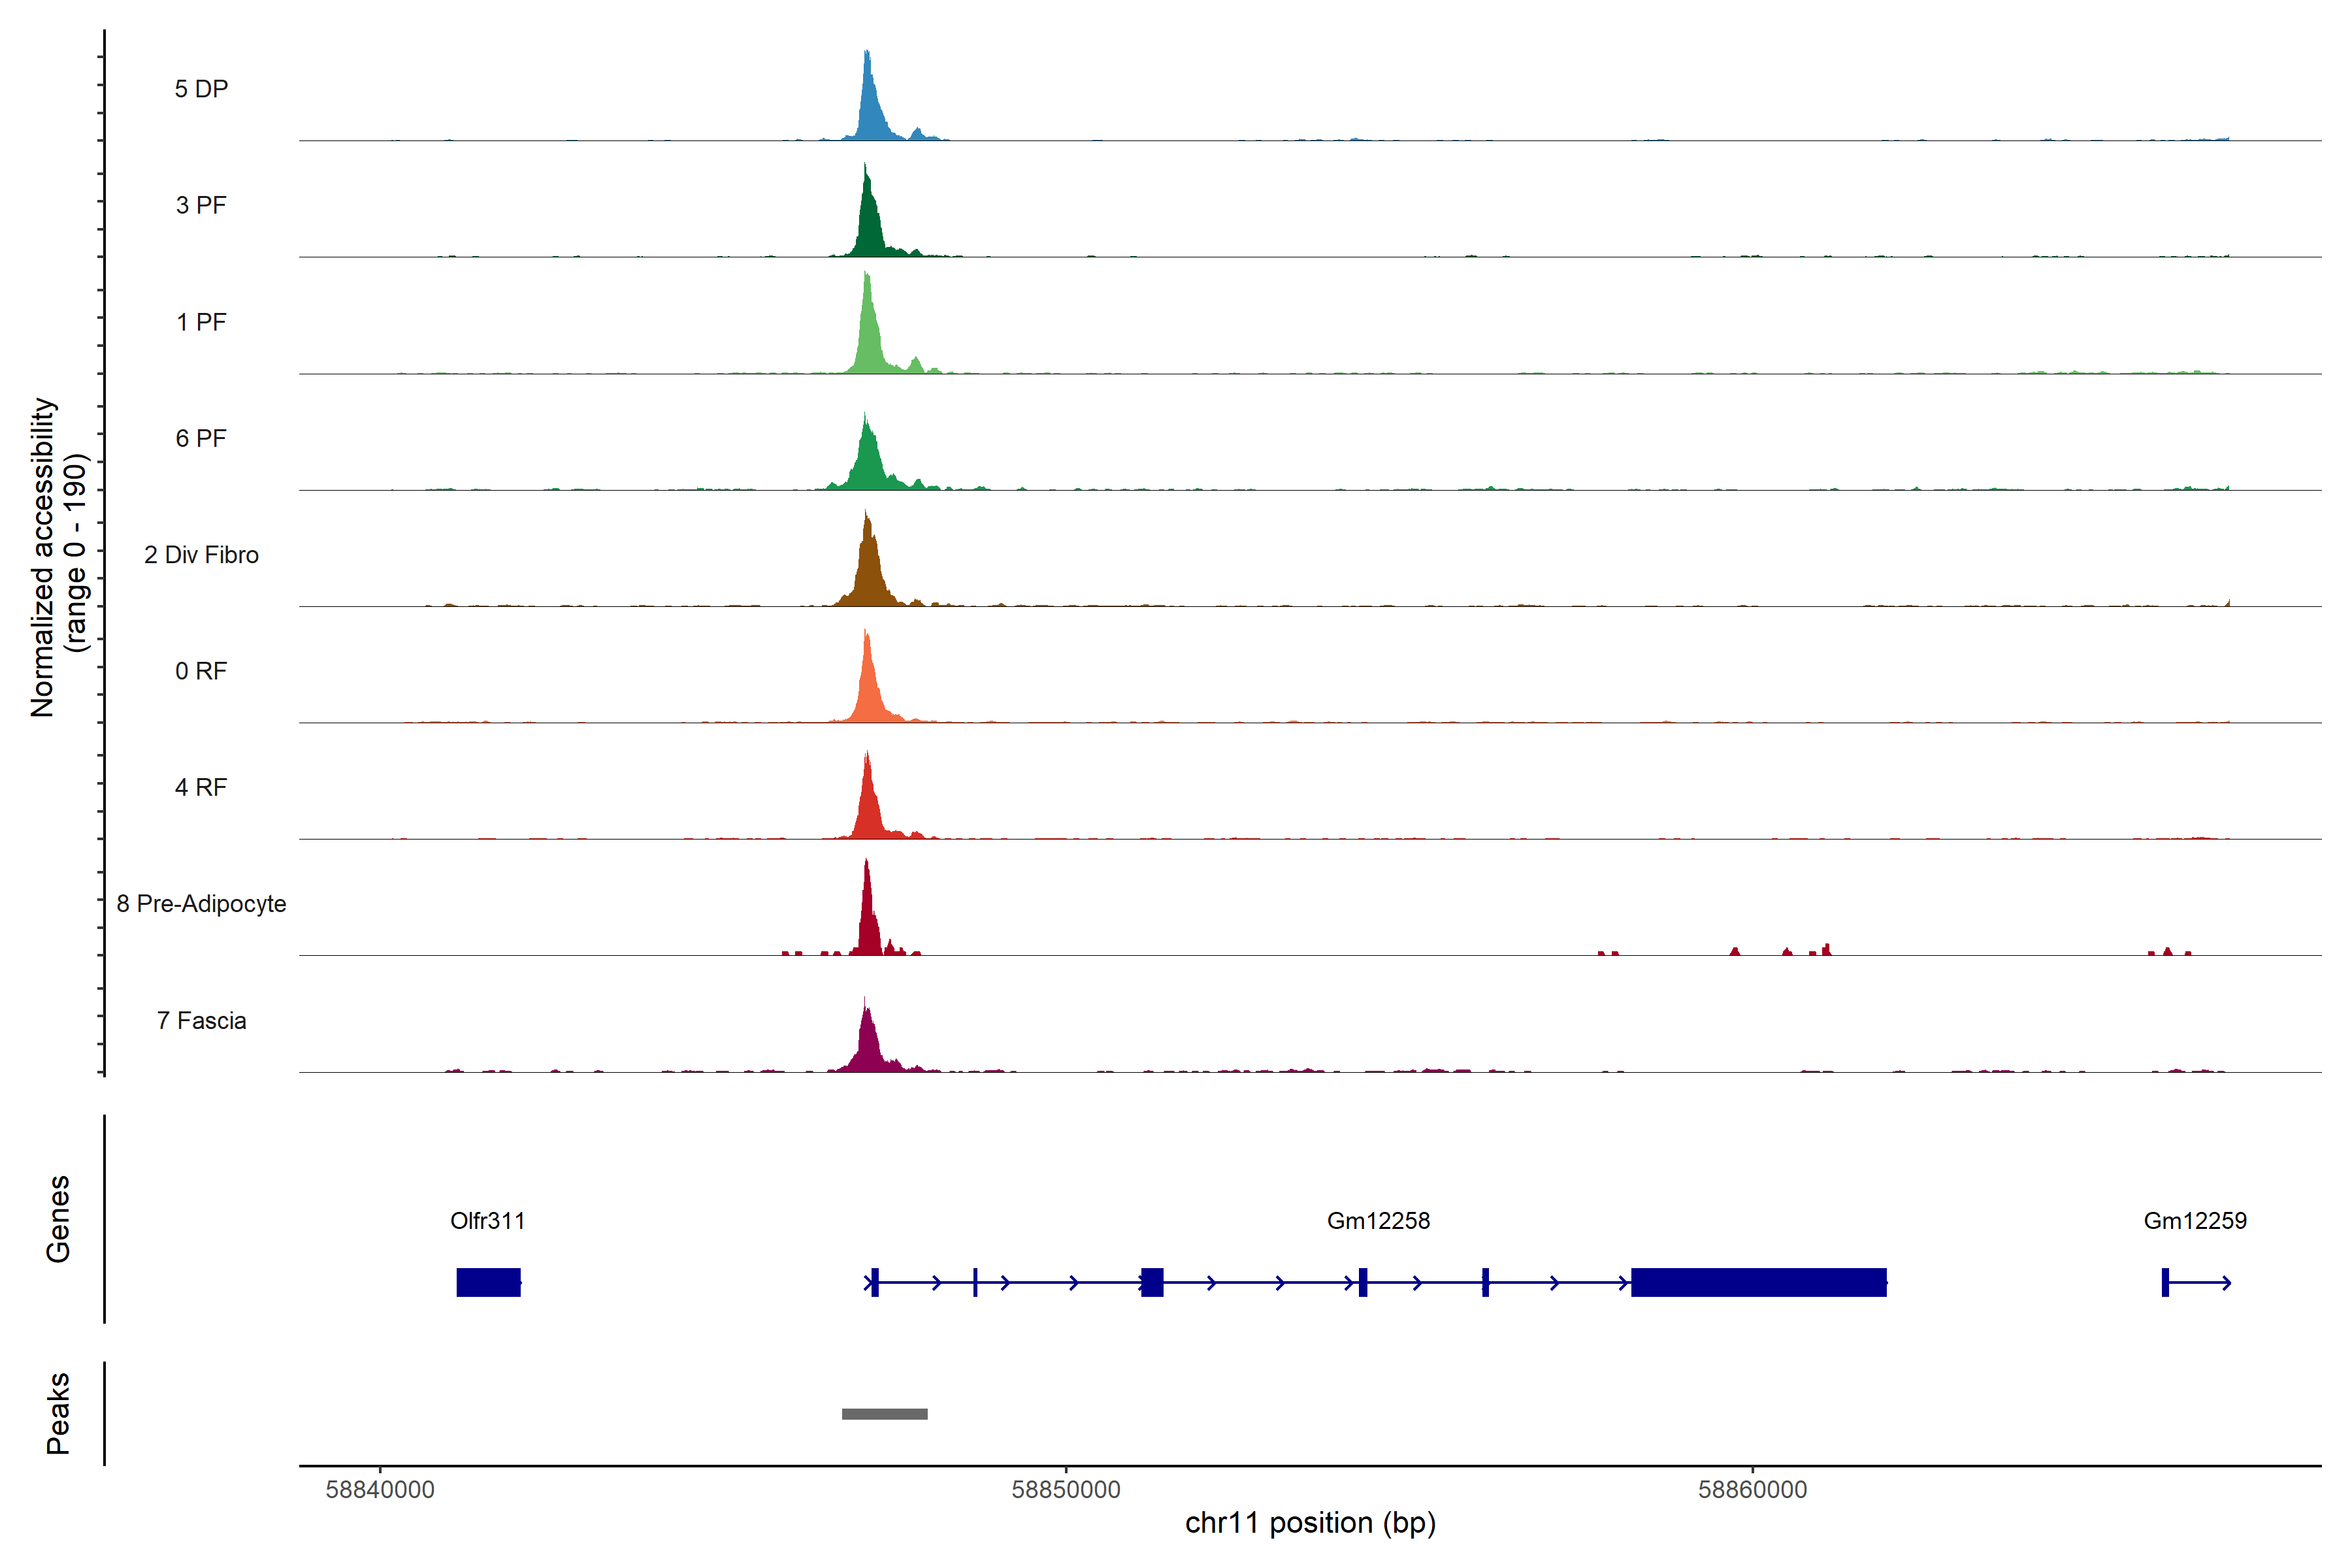
Task: Click the Gm12258 gene label
Action: (1378, 1221)
